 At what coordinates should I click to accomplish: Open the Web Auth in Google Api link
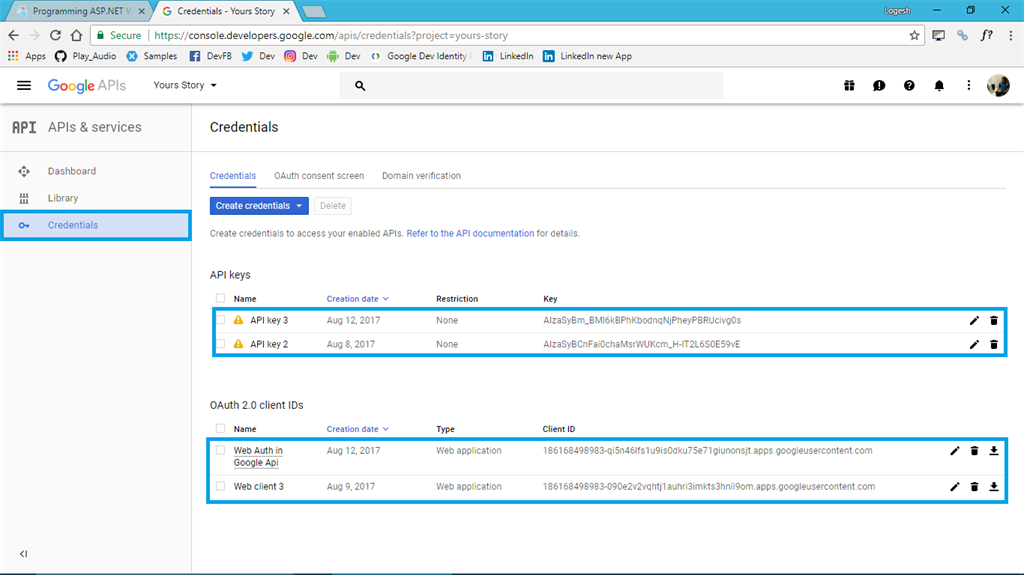pos(258,457)
